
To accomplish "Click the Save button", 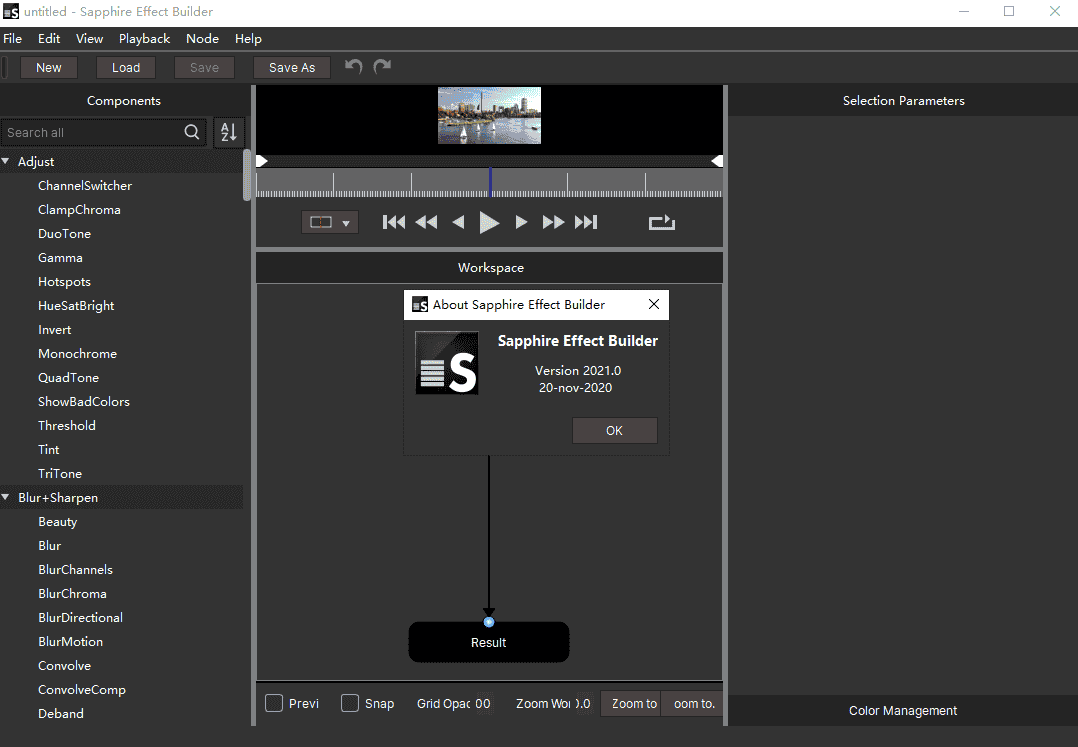I will point(204,67).
